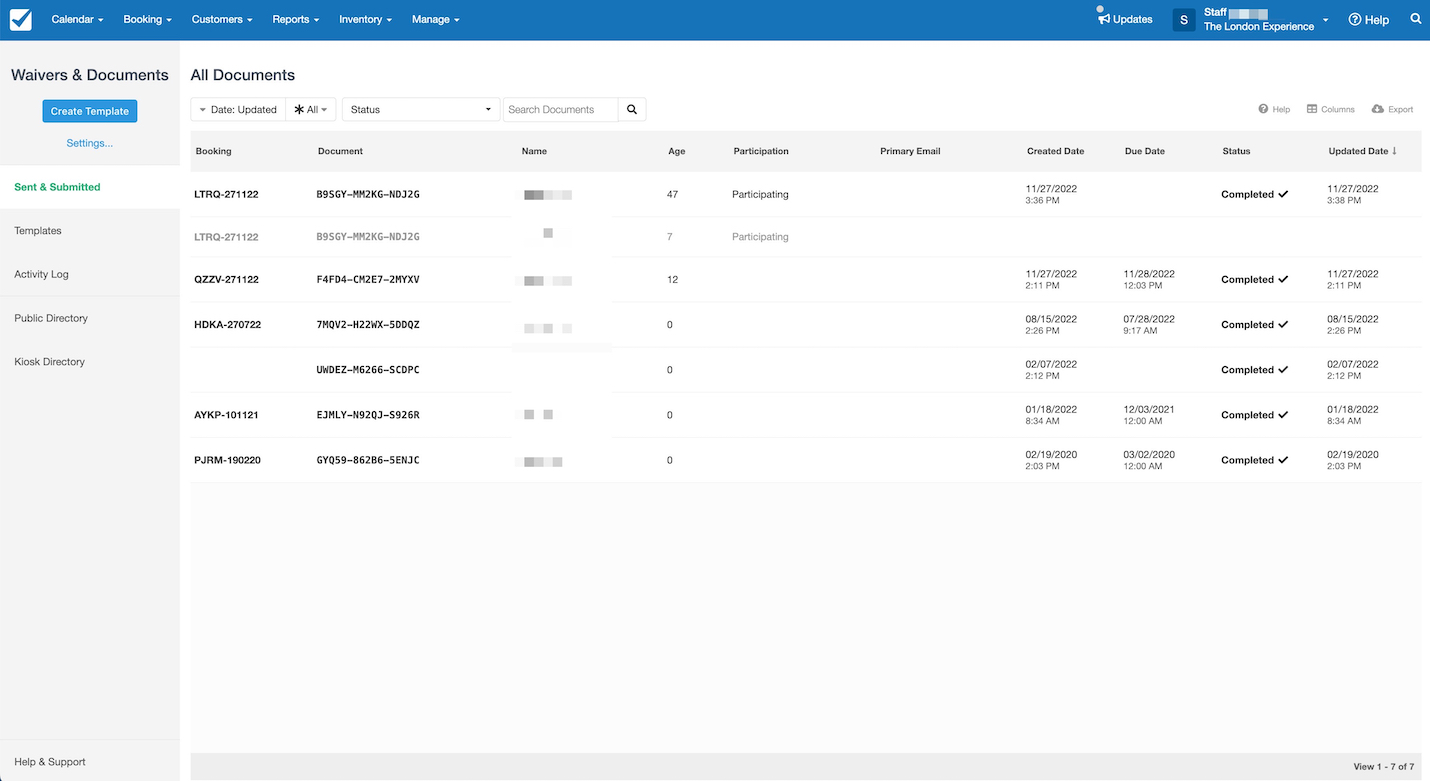1430x781 pixels.
Task: Open document UWDEZ-M6266-SCDPC
Action: coord(368,369)
